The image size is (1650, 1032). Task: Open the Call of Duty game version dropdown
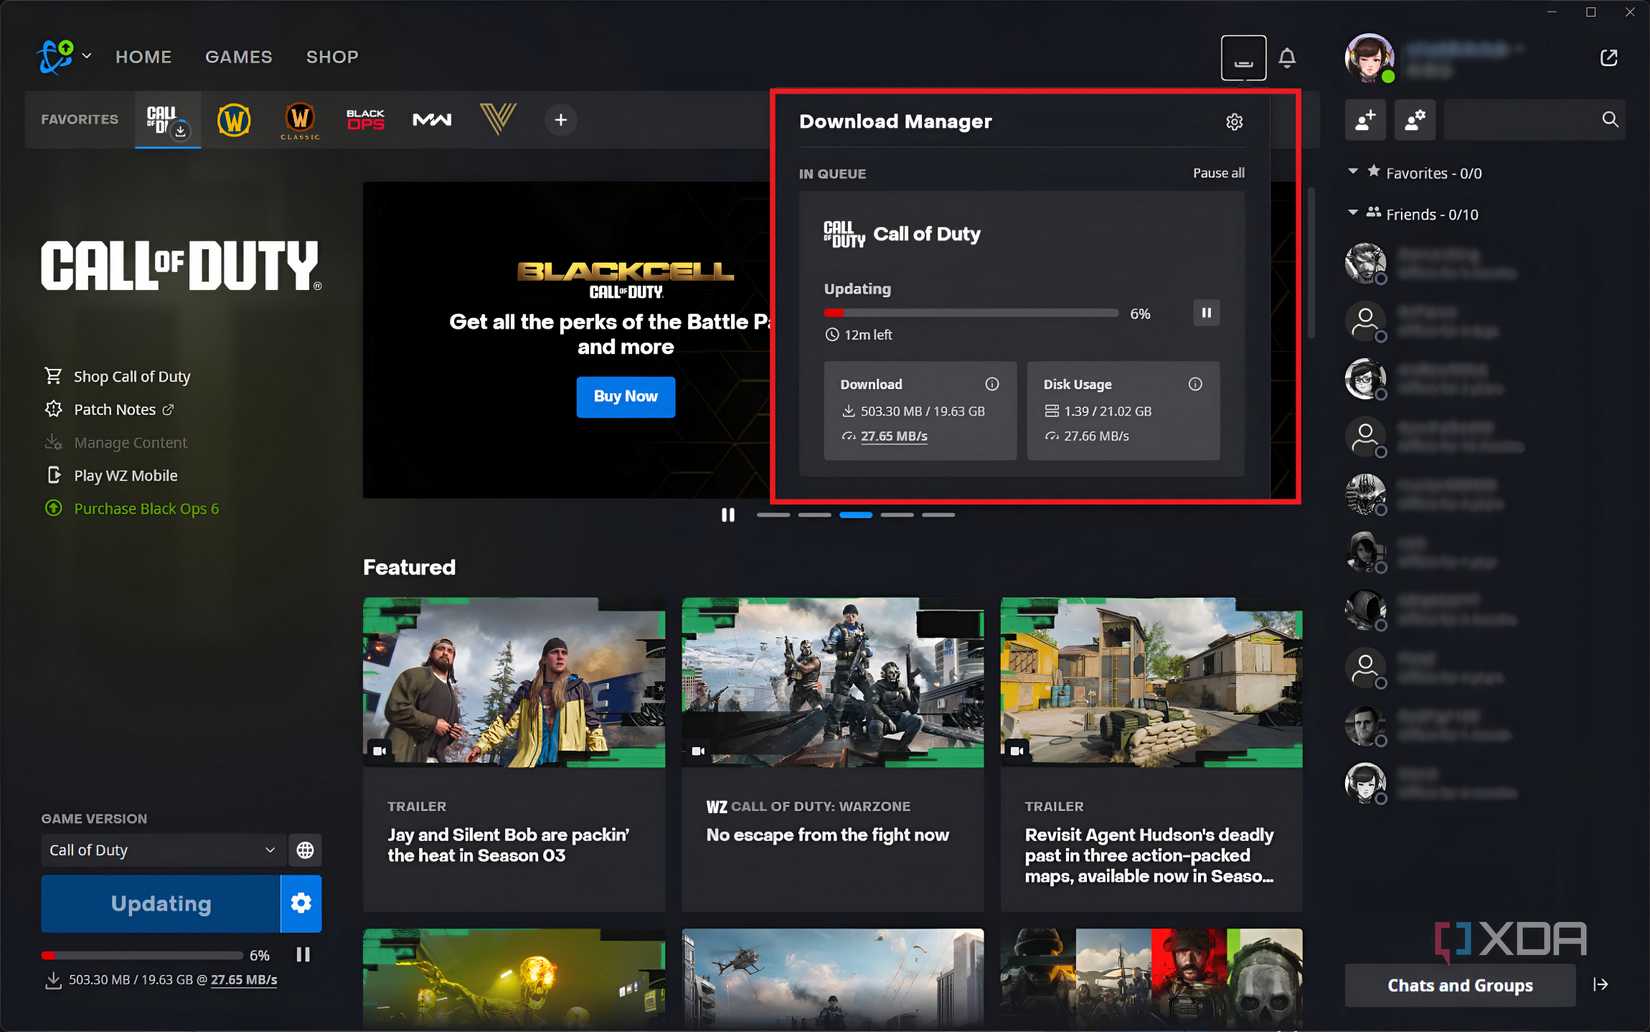[161, 849]
